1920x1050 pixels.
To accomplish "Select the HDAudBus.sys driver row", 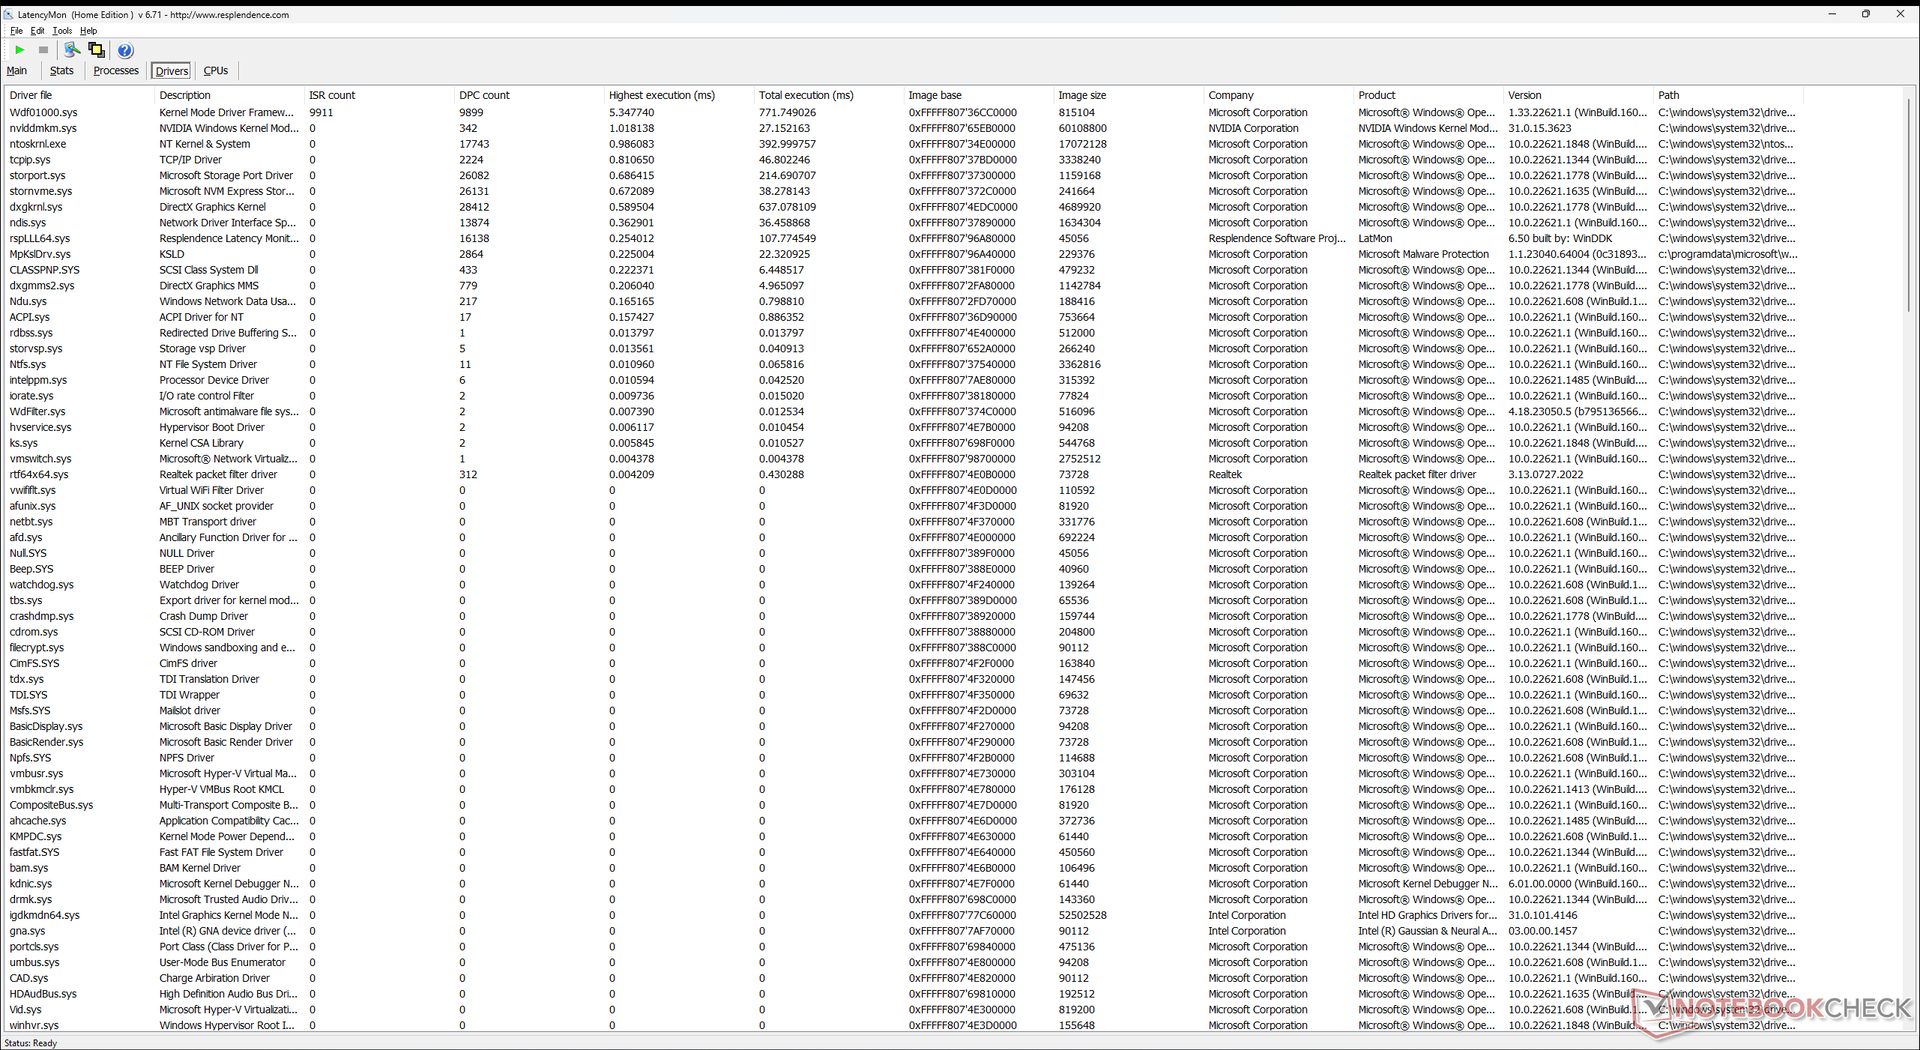I will click(904, 994).
